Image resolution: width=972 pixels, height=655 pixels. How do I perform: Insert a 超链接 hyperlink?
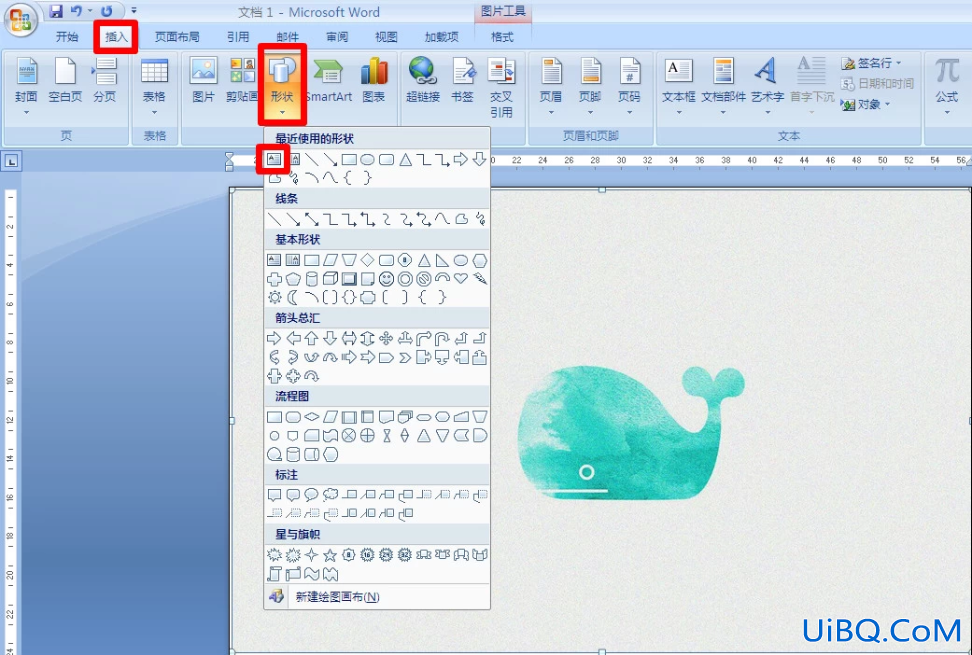tap(423, 81)
